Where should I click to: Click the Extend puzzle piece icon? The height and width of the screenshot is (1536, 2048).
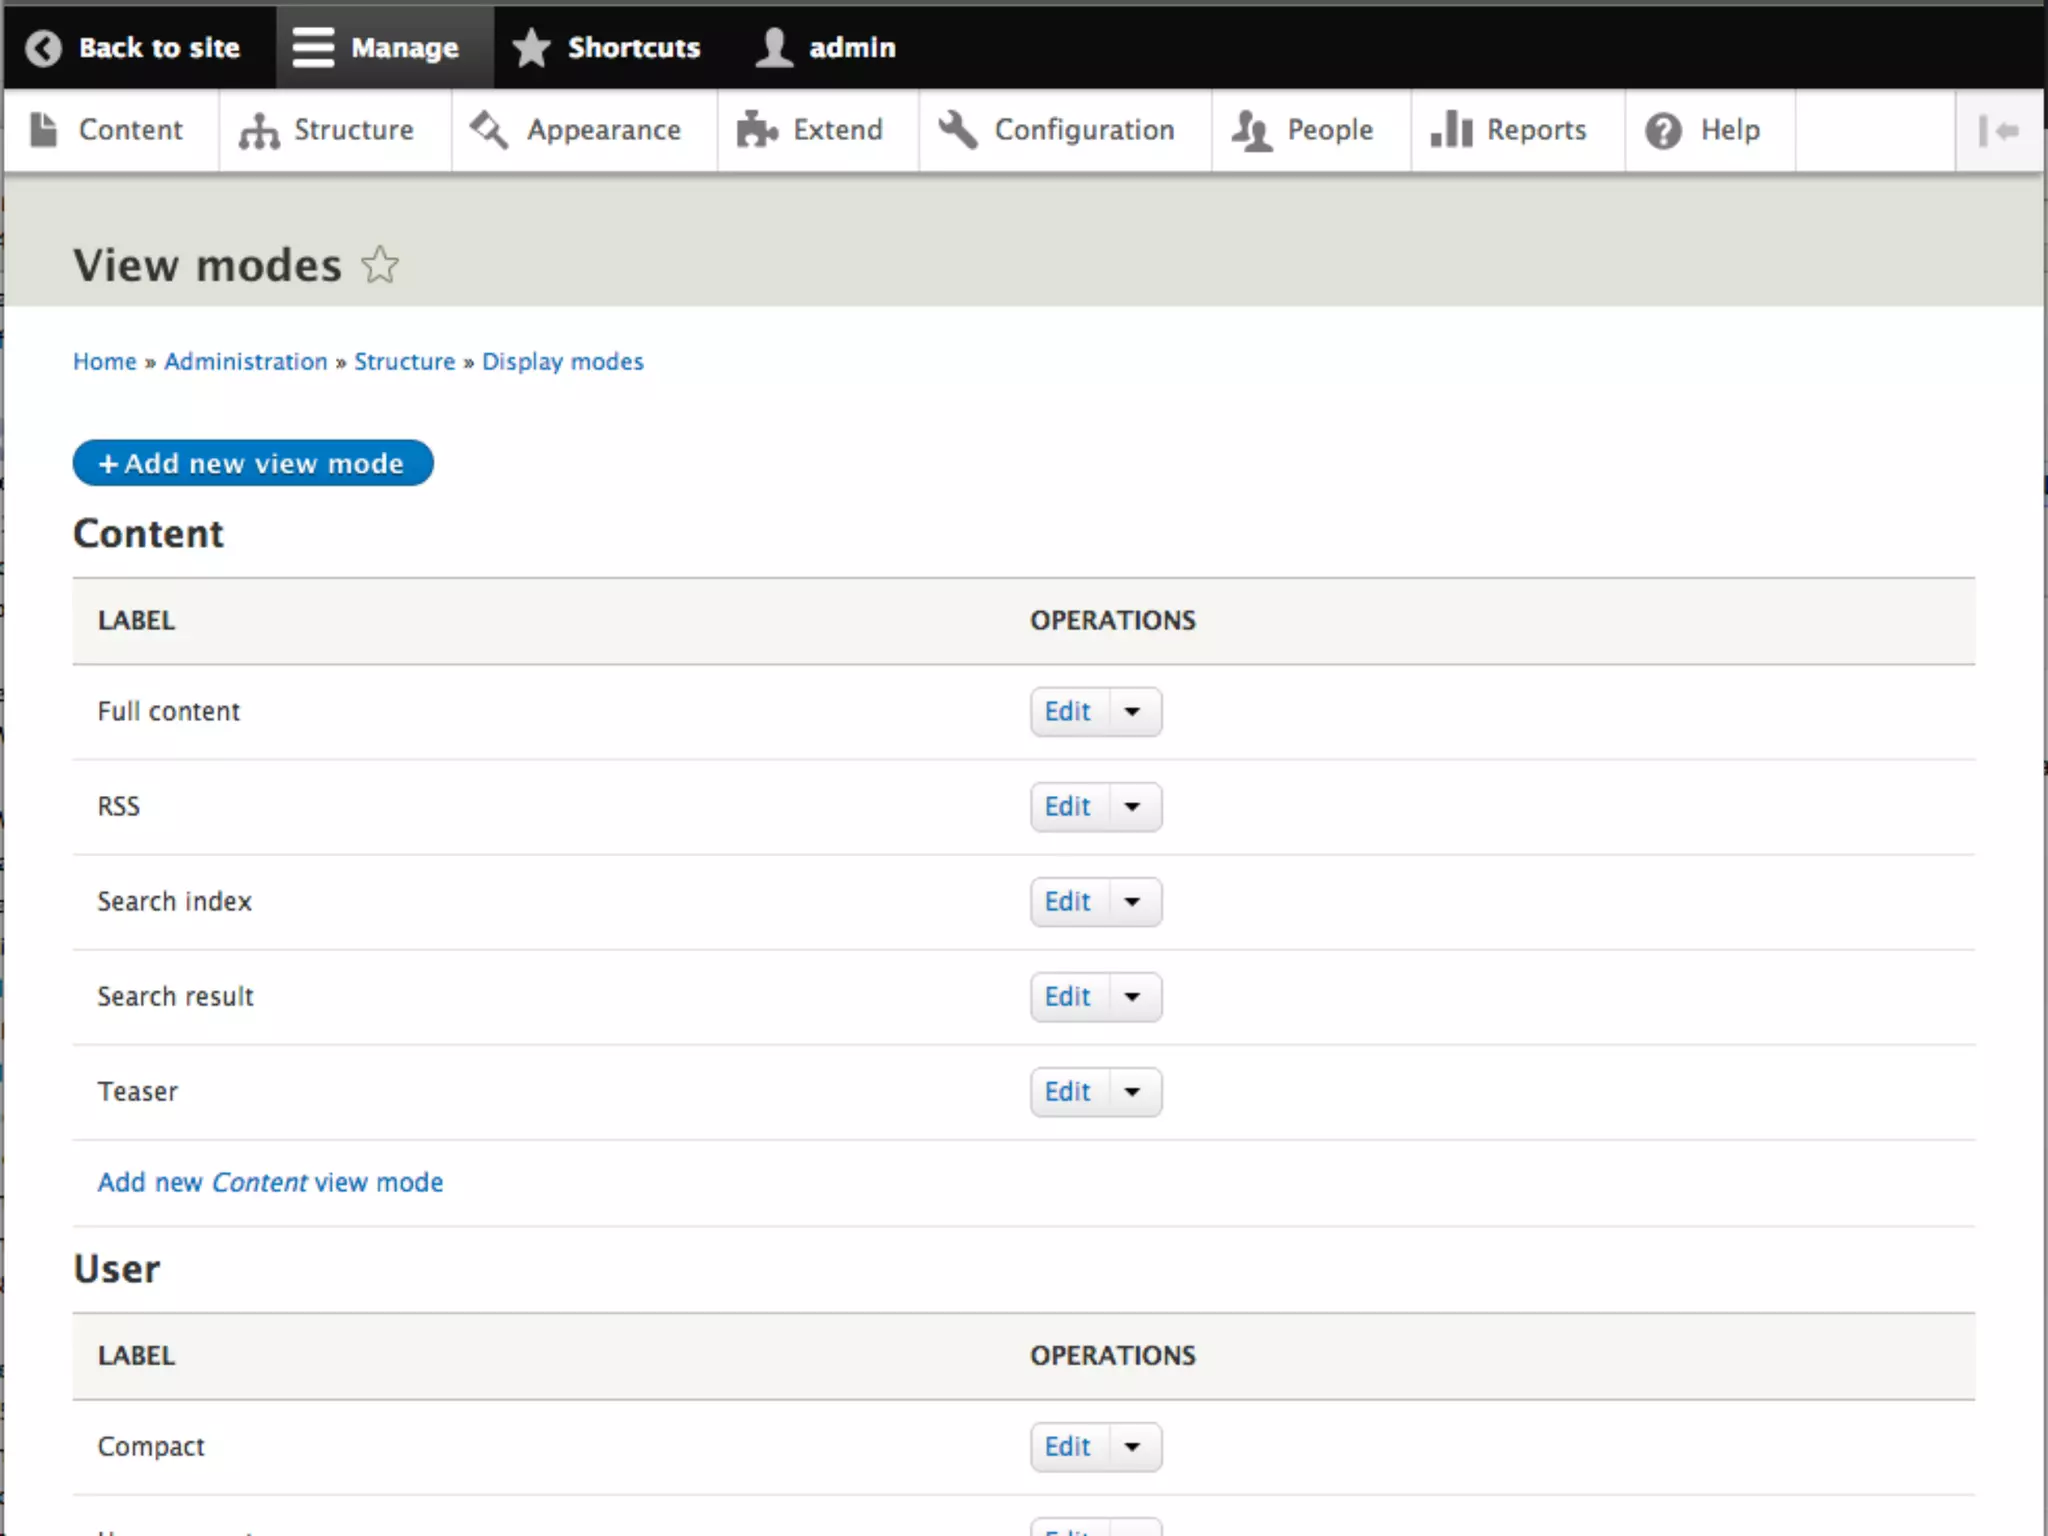click(x=757, y=130)
